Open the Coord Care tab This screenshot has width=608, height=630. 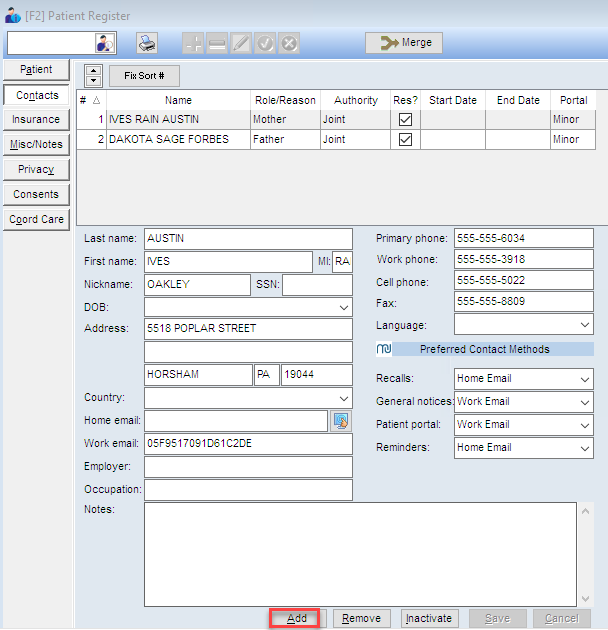36,219
